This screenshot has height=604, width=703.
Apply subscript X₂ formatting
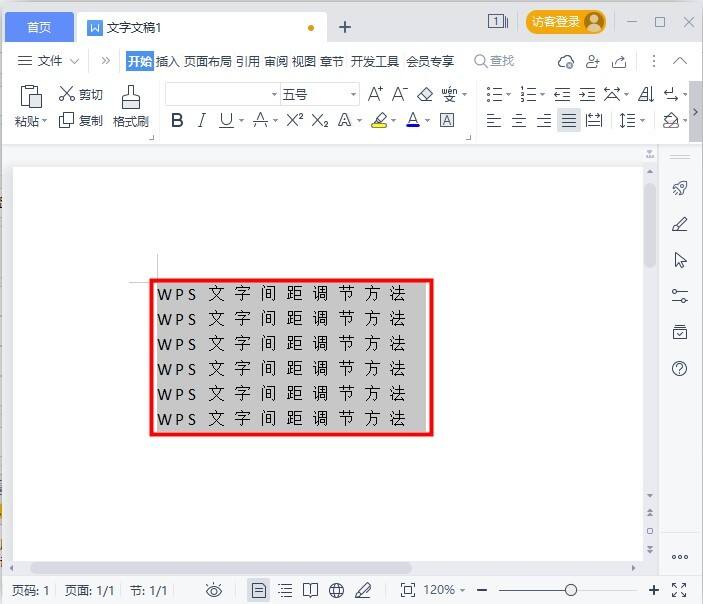coord(320,120)
